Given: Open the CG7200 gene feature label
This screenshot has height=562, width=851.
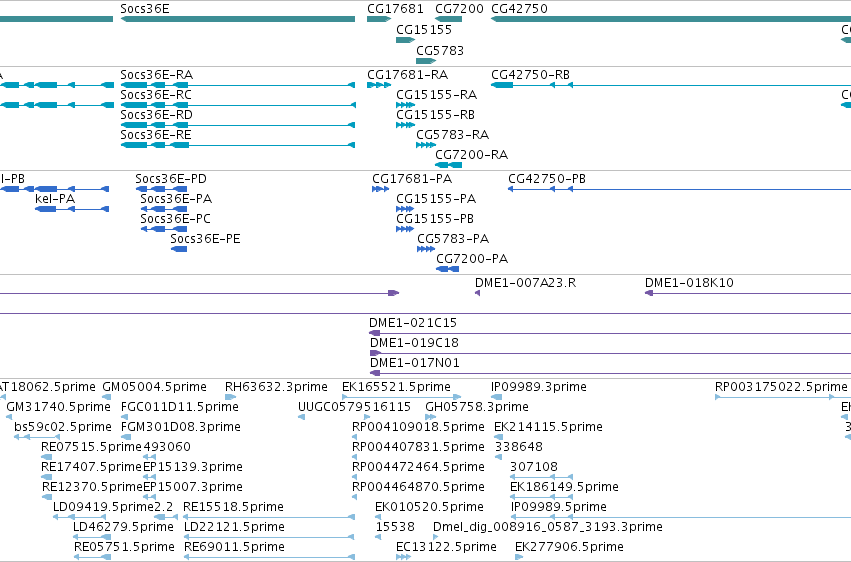Looking at the screenshot, I should pyautogui.click(x=459, y=9).
